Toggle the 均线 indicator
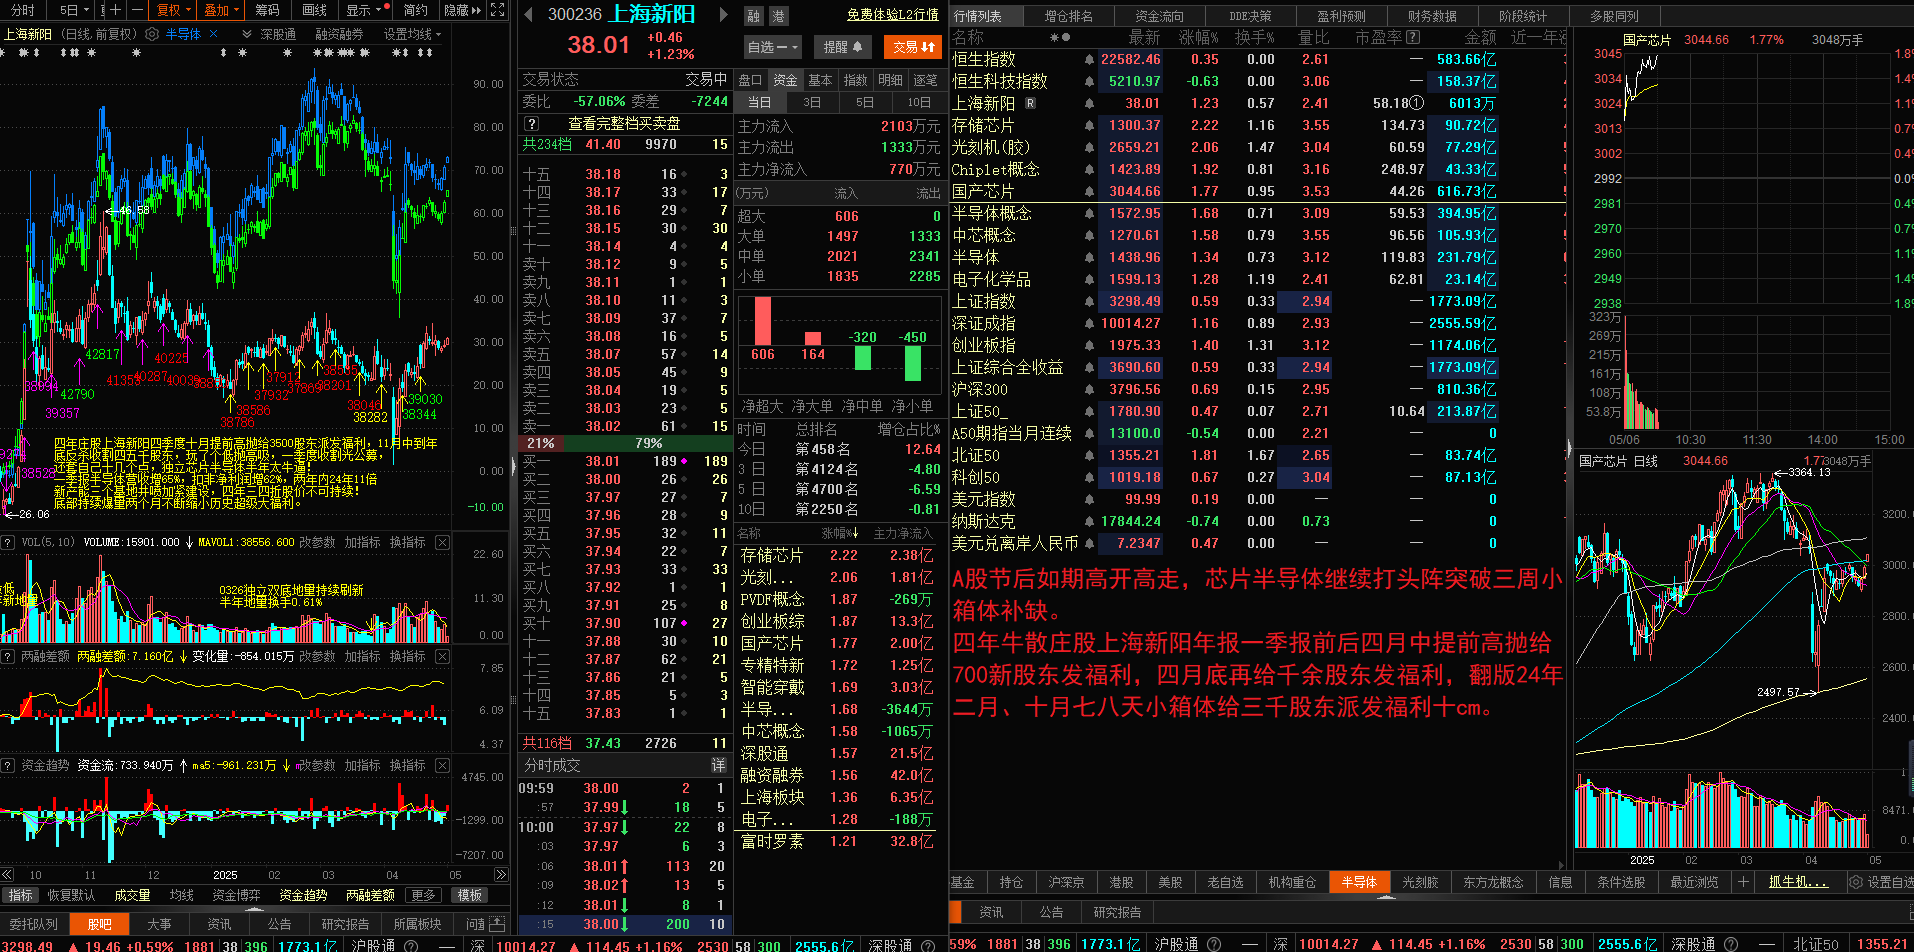Screen dimensions: 1914x952 [182, 895]
